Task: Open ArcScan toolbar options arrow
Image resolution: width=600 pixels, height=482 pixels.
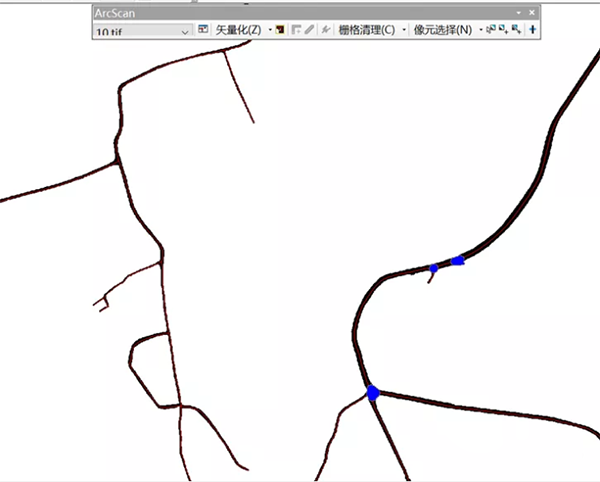Action: point(518,13)
